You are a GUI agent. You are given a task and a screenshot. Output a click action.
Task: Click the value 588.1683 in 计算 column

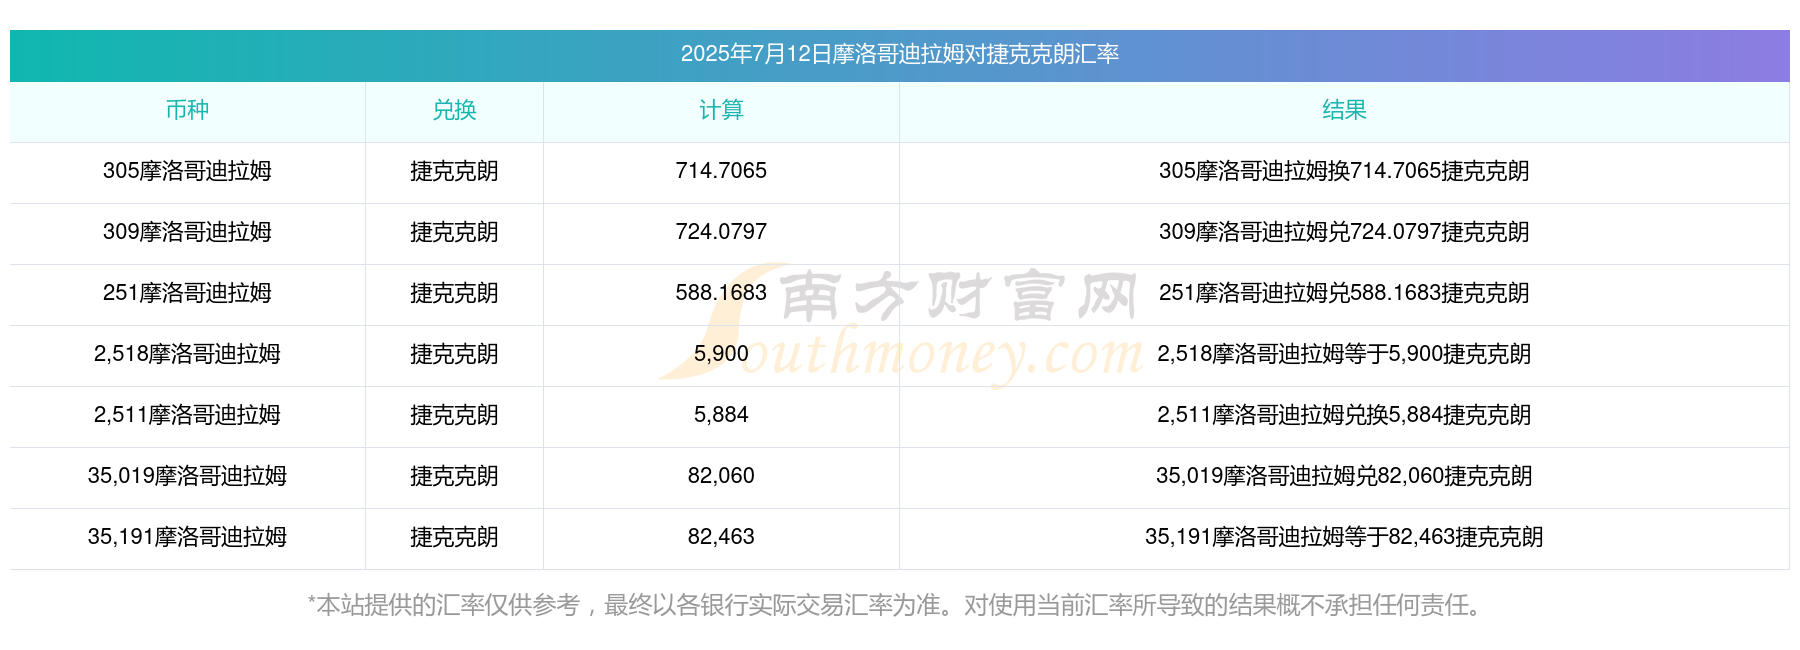(x=721, y=293)
